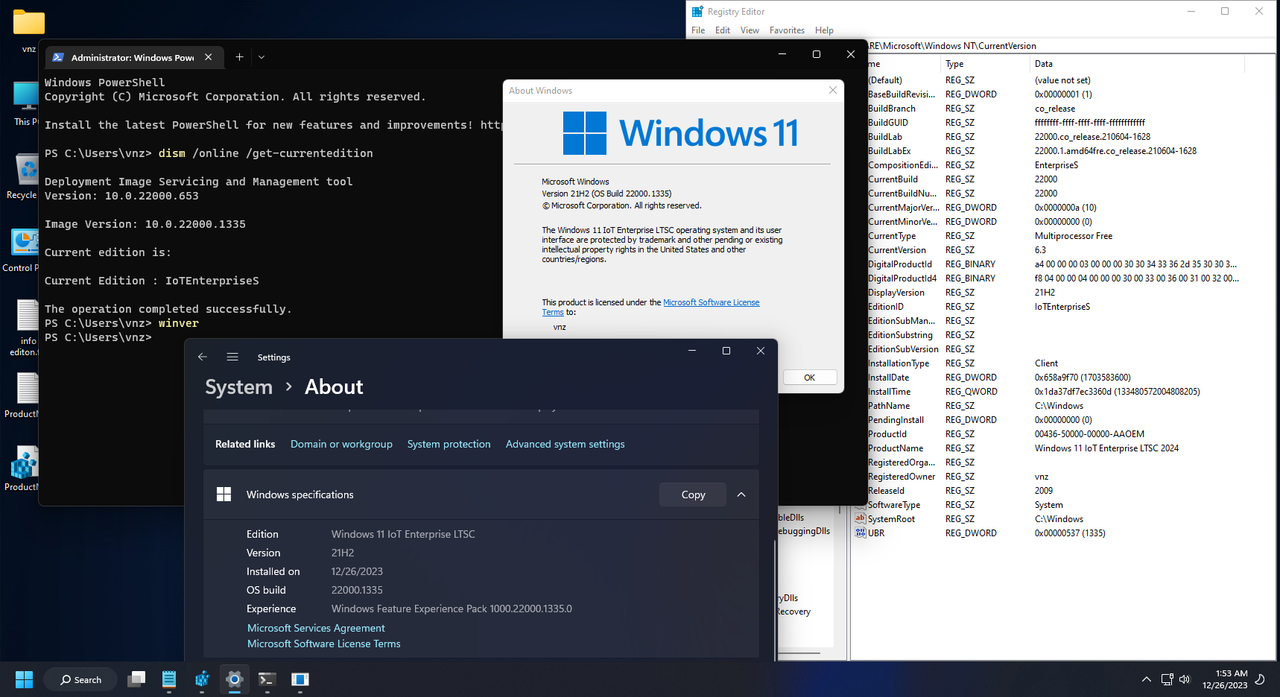Open Settings gear icon on taskbar
The image size is (1280, 697).
(x=234, y=679)
